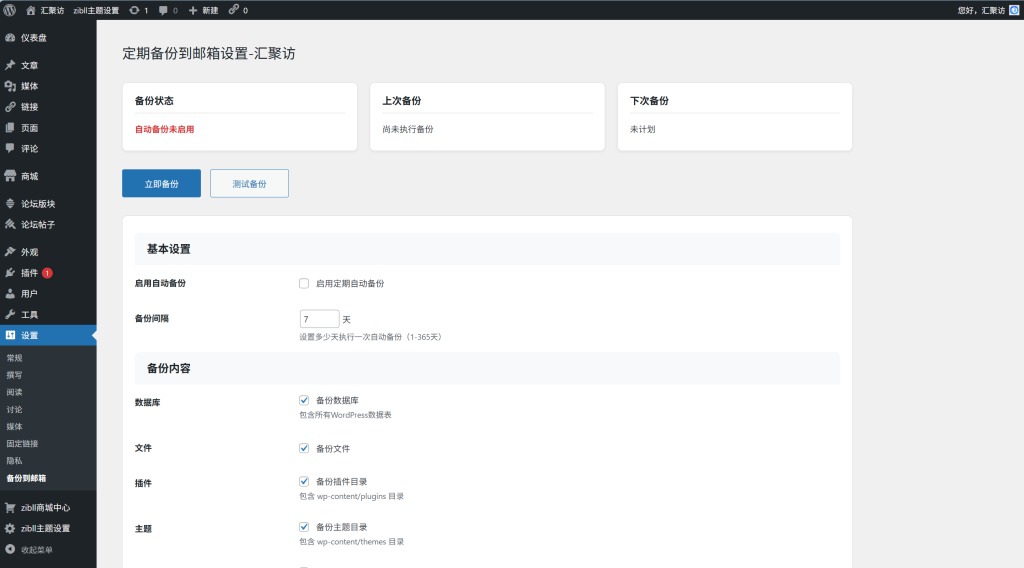Click the WordPress logo icon
This screenshot has height=568, width=1024.
pyautogui.click(x=10, y=10)
